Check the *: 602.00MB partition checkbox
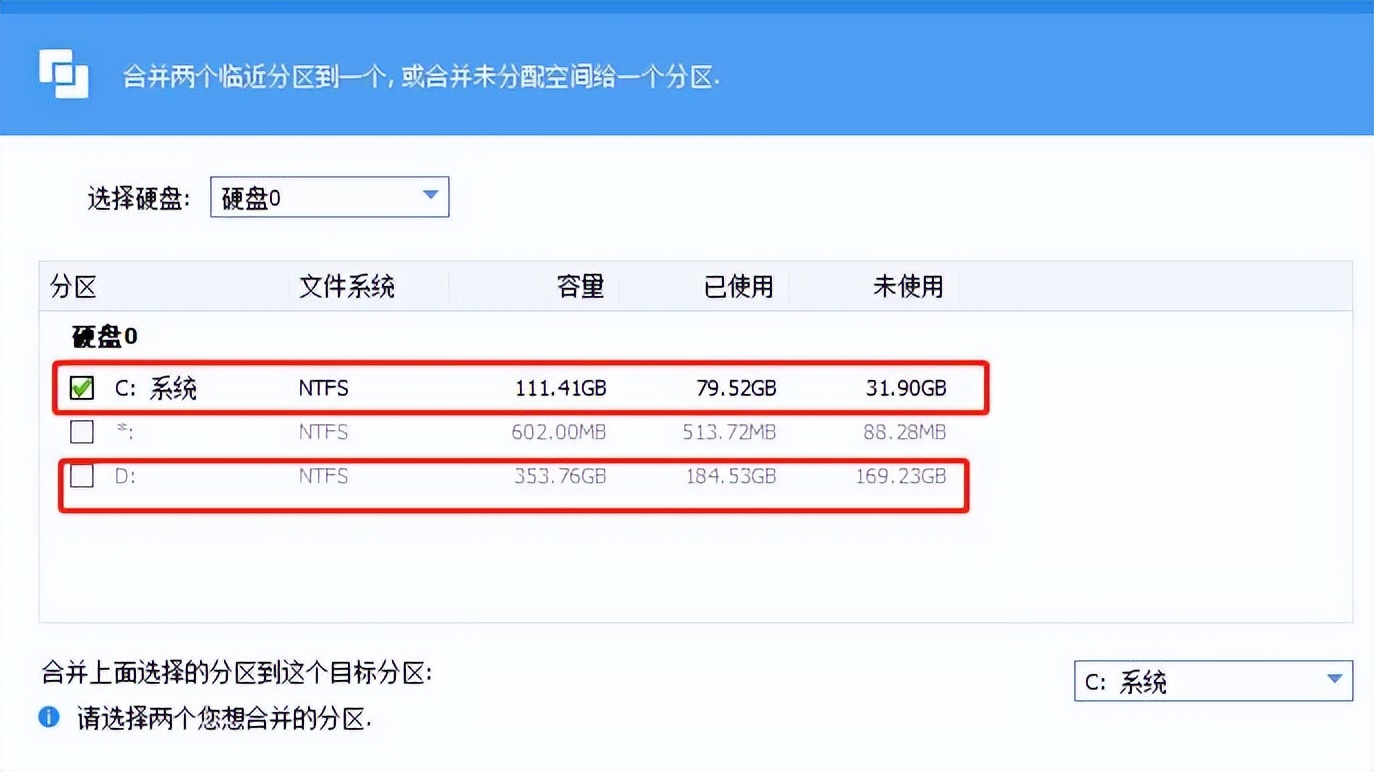This screenshot has height=772, width=1374. pos(82,433)
